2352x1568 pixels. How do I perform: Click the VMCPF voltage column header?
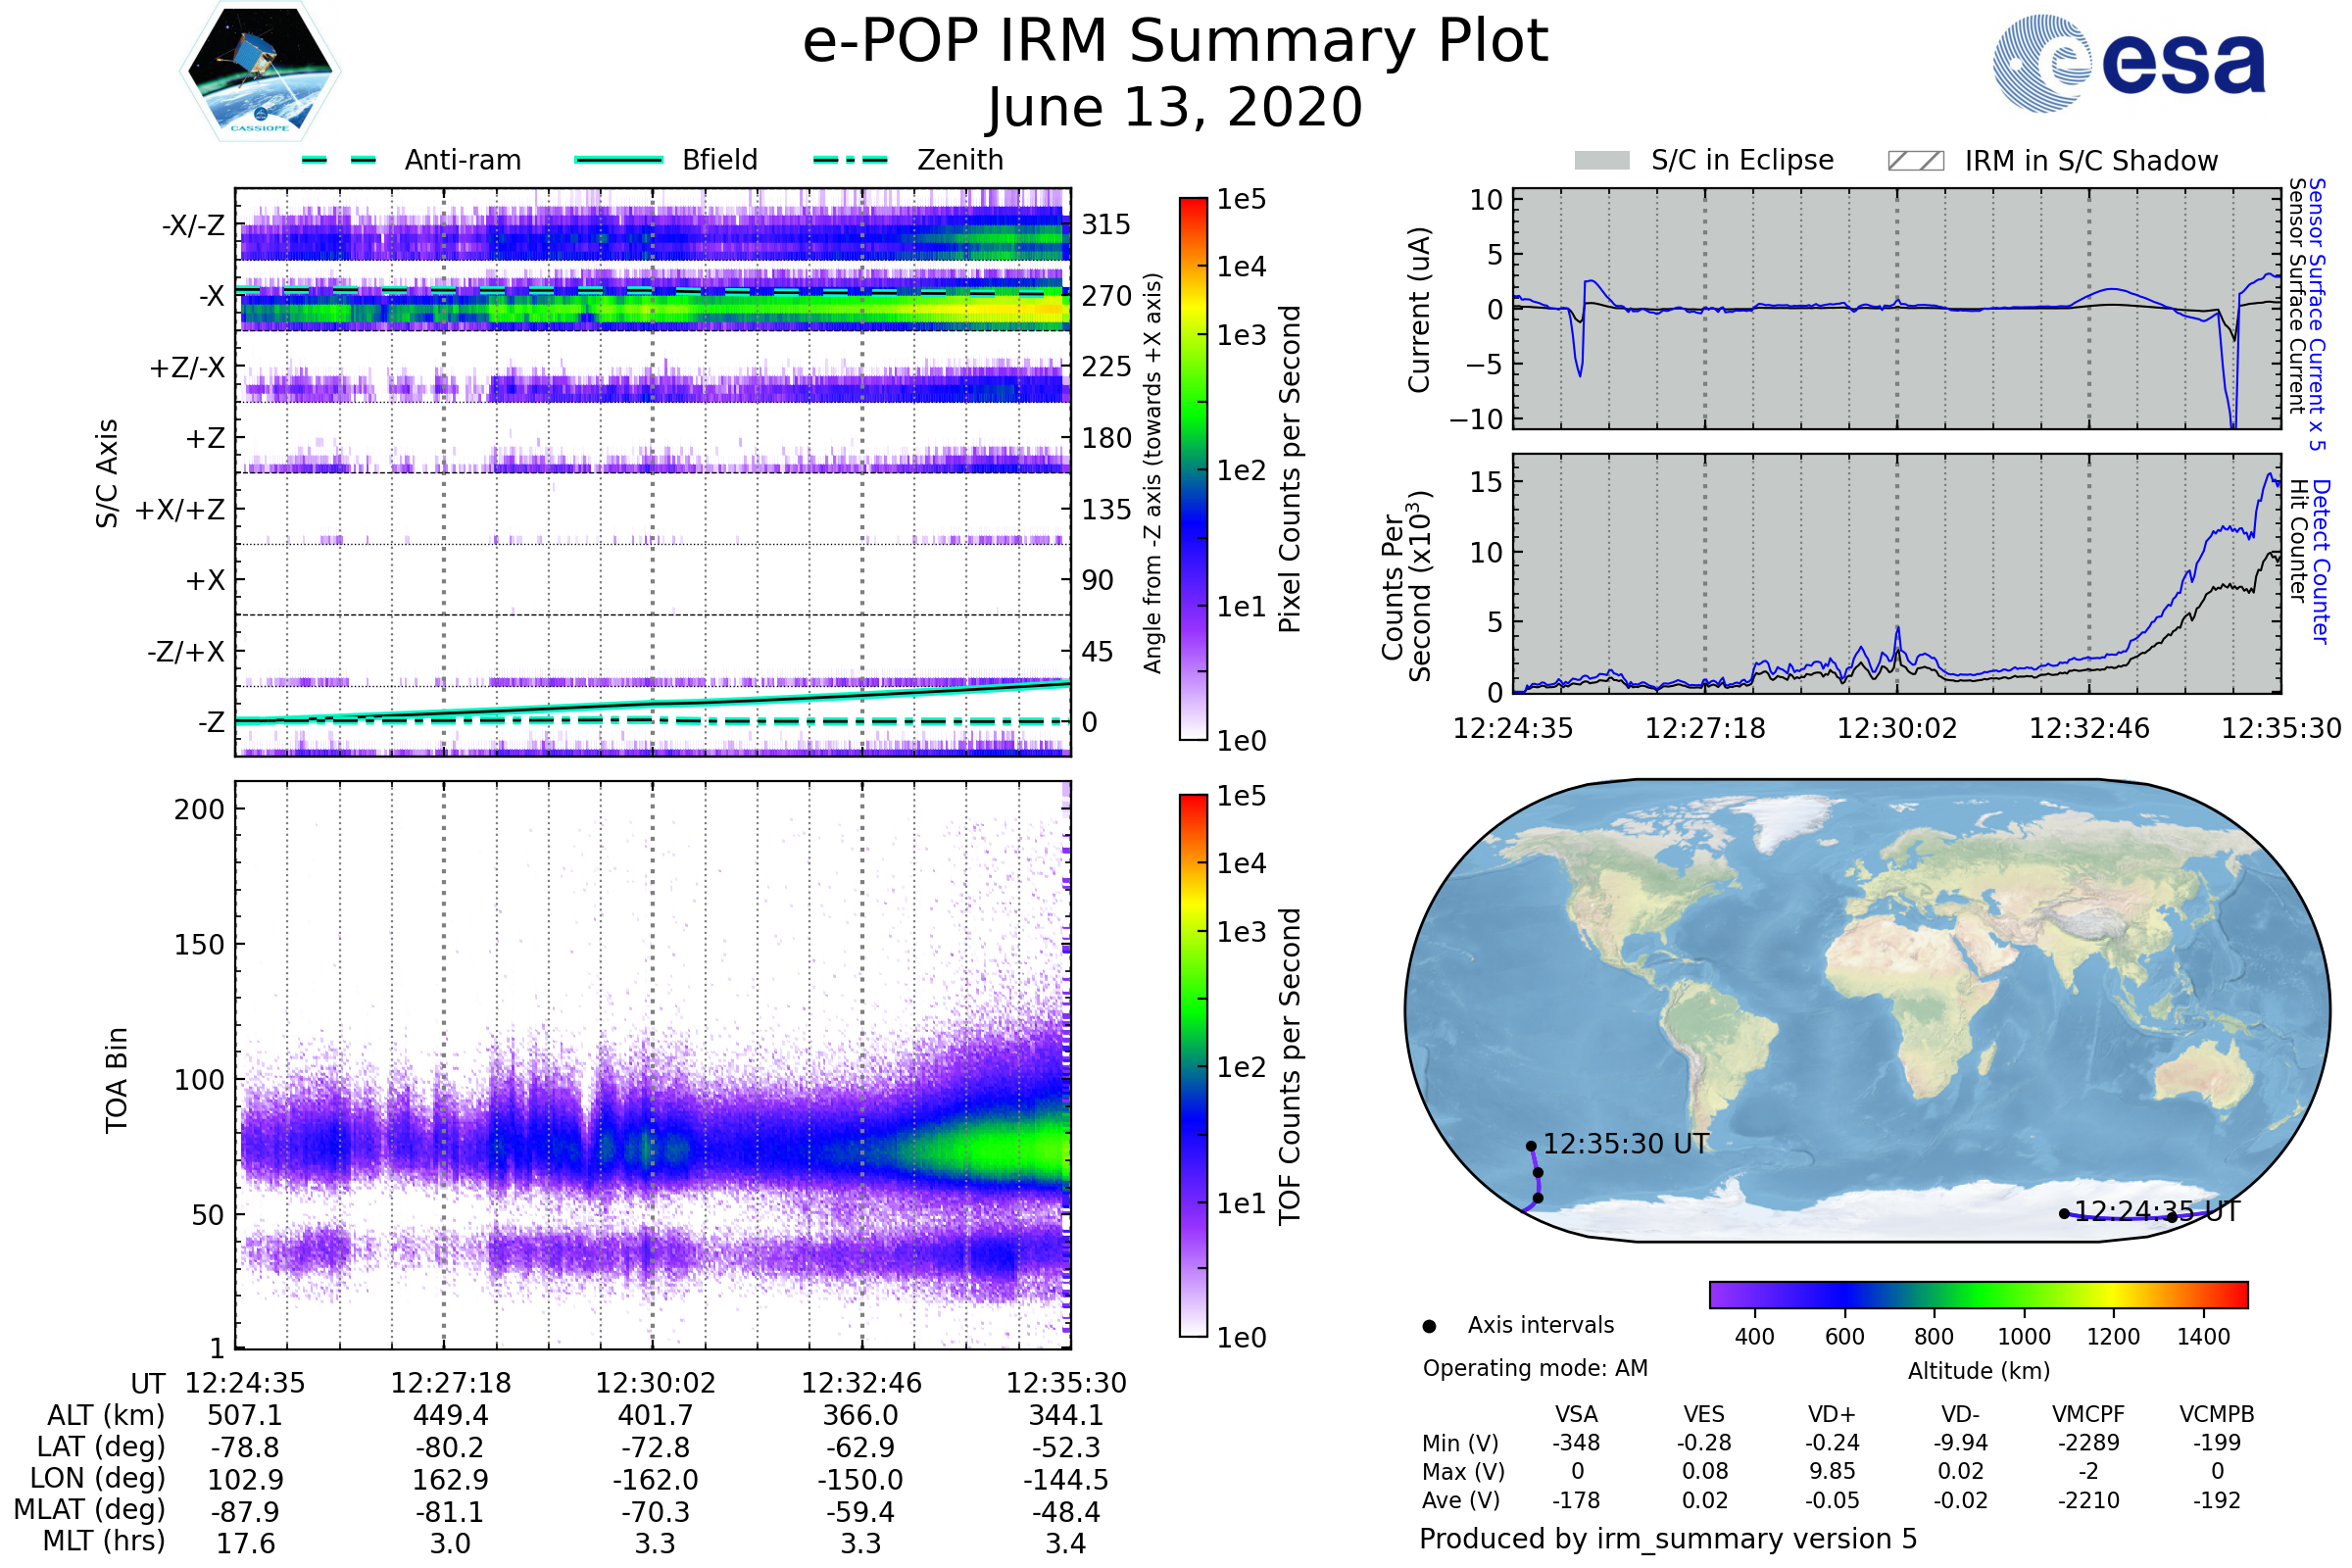point(2088,1414)
